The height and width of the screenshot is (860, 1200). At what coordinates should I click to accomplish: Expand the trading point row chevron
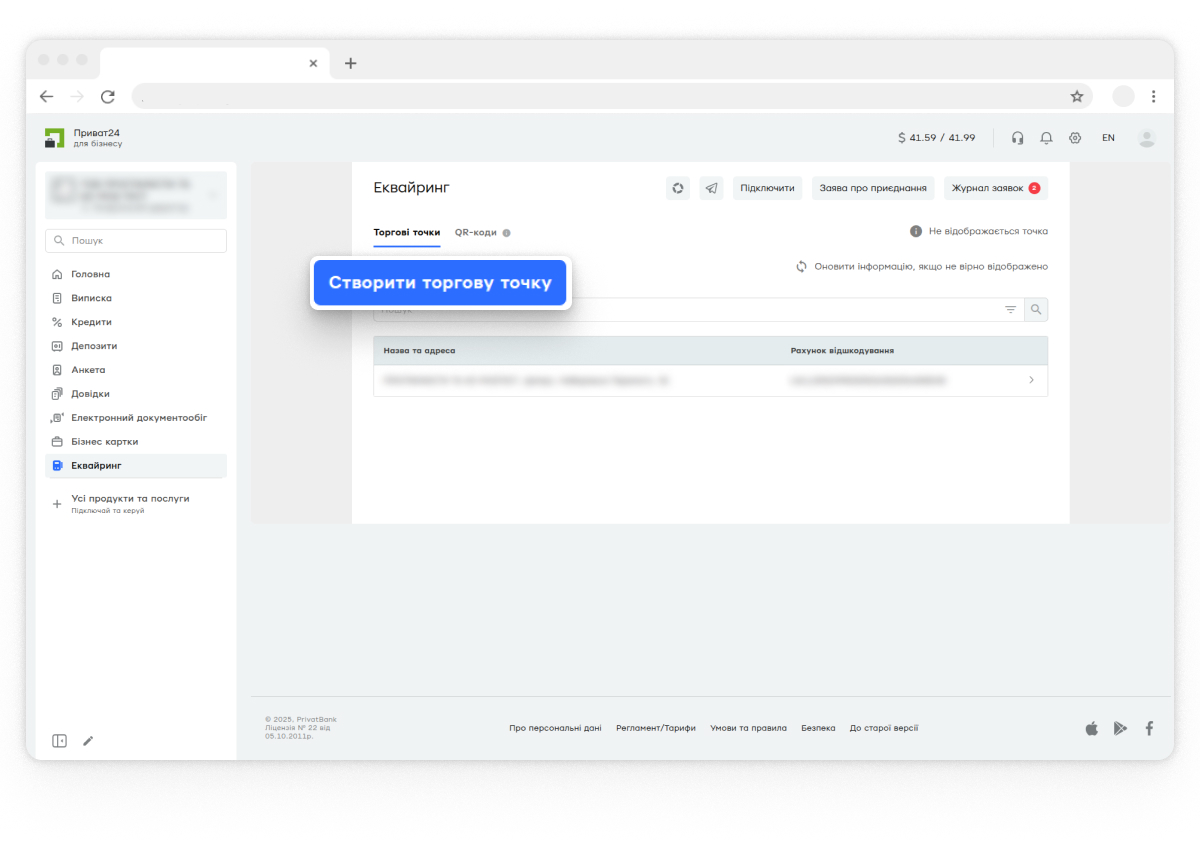point(1031,380)
